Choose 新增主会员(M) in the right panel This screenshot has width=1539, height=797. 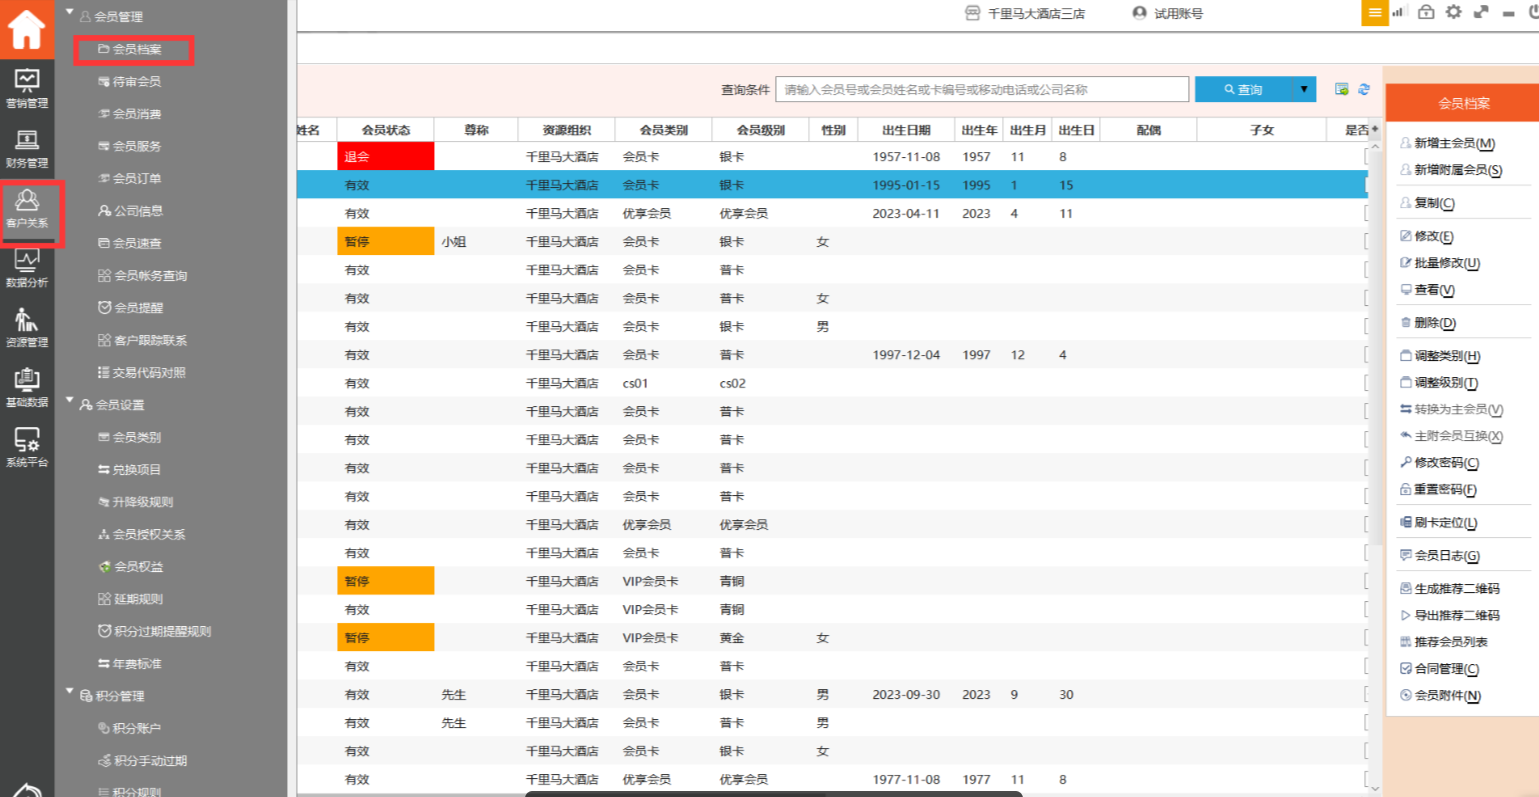pyautogui.click(x=1454, y=144)
